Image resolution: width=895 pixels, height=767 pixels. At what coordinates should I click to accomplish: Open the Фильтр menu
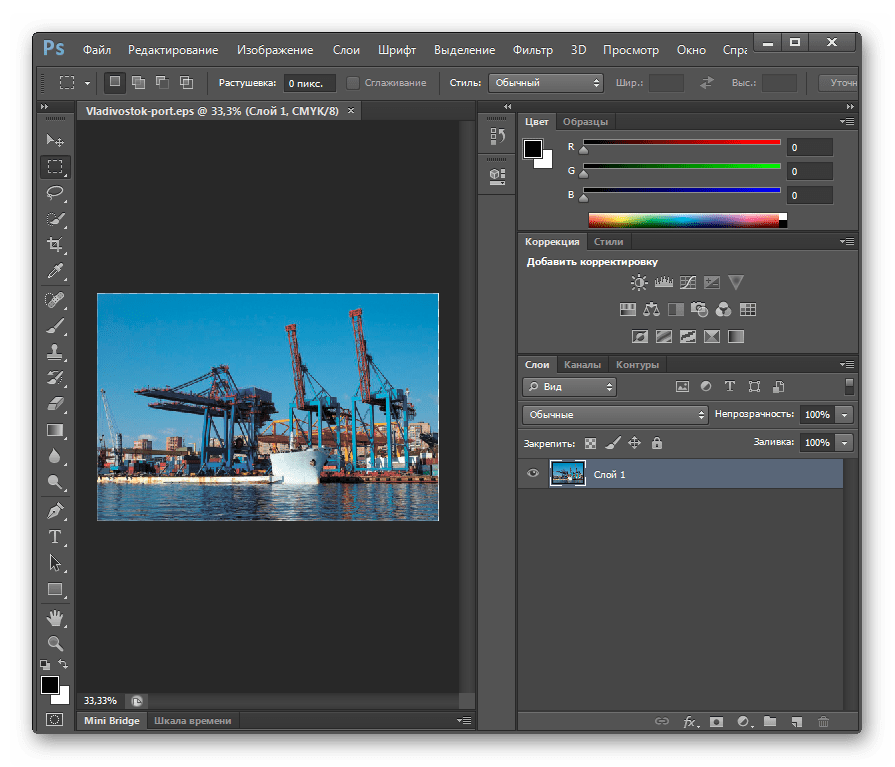coord(532,50)
